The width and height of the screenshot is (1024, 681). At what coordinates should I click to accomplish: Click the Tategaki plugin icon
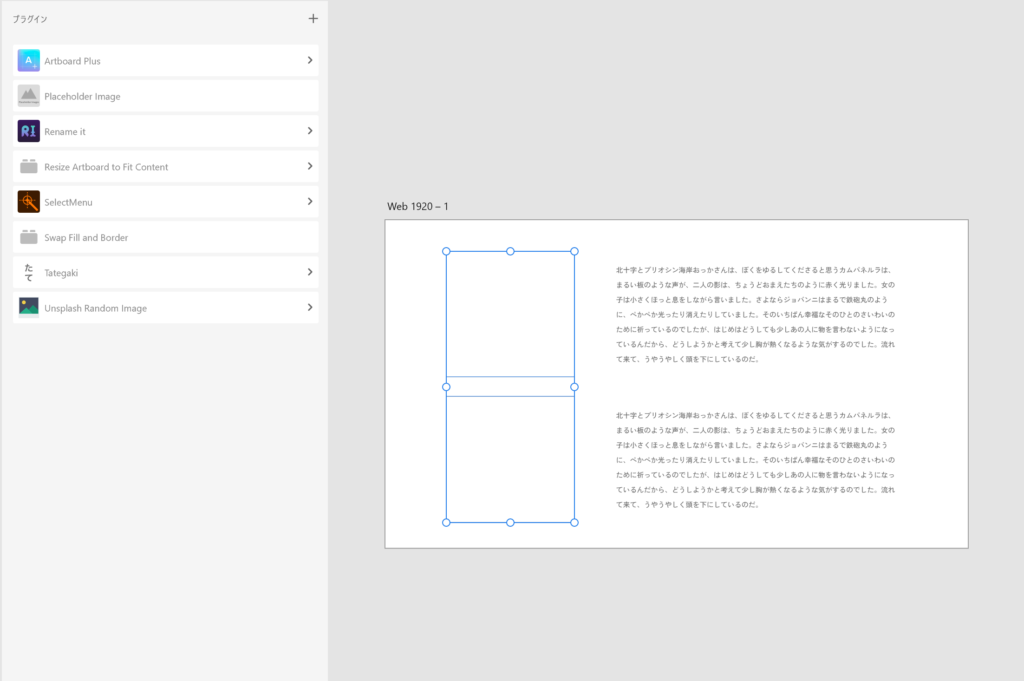[x=29, y=272]
